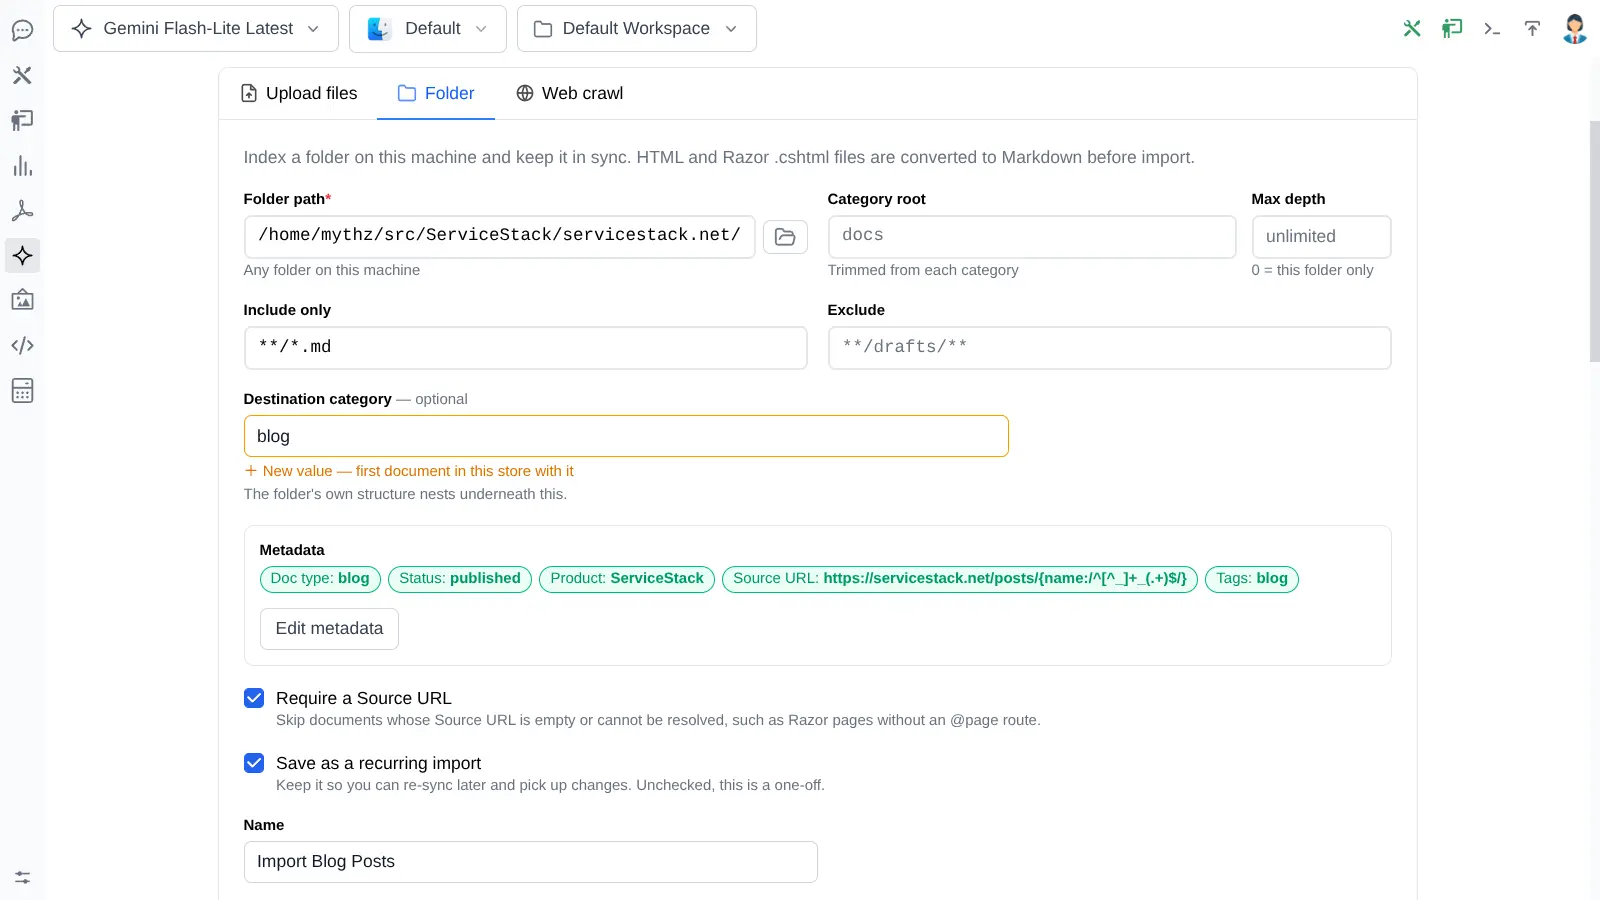Open the code brackets icon in sidebar
This screenshot has width=1600, height=900.
coord(22,345)
